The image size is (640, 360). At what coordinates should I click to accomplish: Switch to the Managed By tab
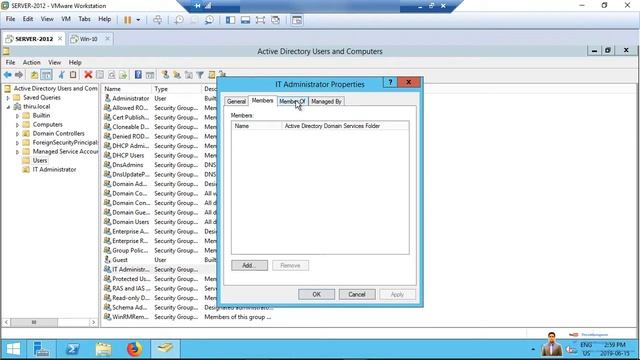pos(326,101)
